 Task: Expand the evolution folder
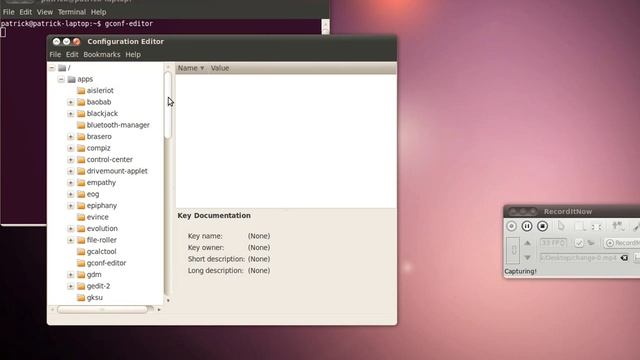tap(71, 229)
